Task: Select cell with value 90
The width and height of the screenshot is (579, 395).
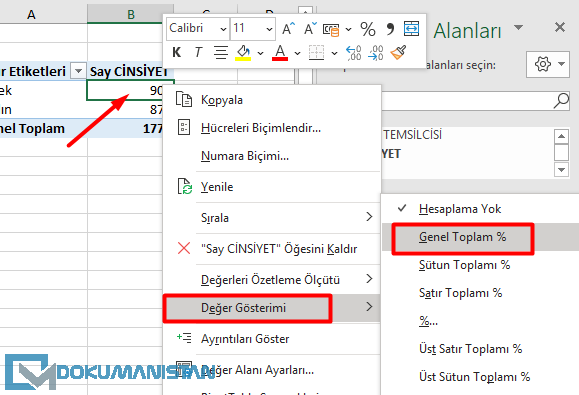Action: [125, 90]
